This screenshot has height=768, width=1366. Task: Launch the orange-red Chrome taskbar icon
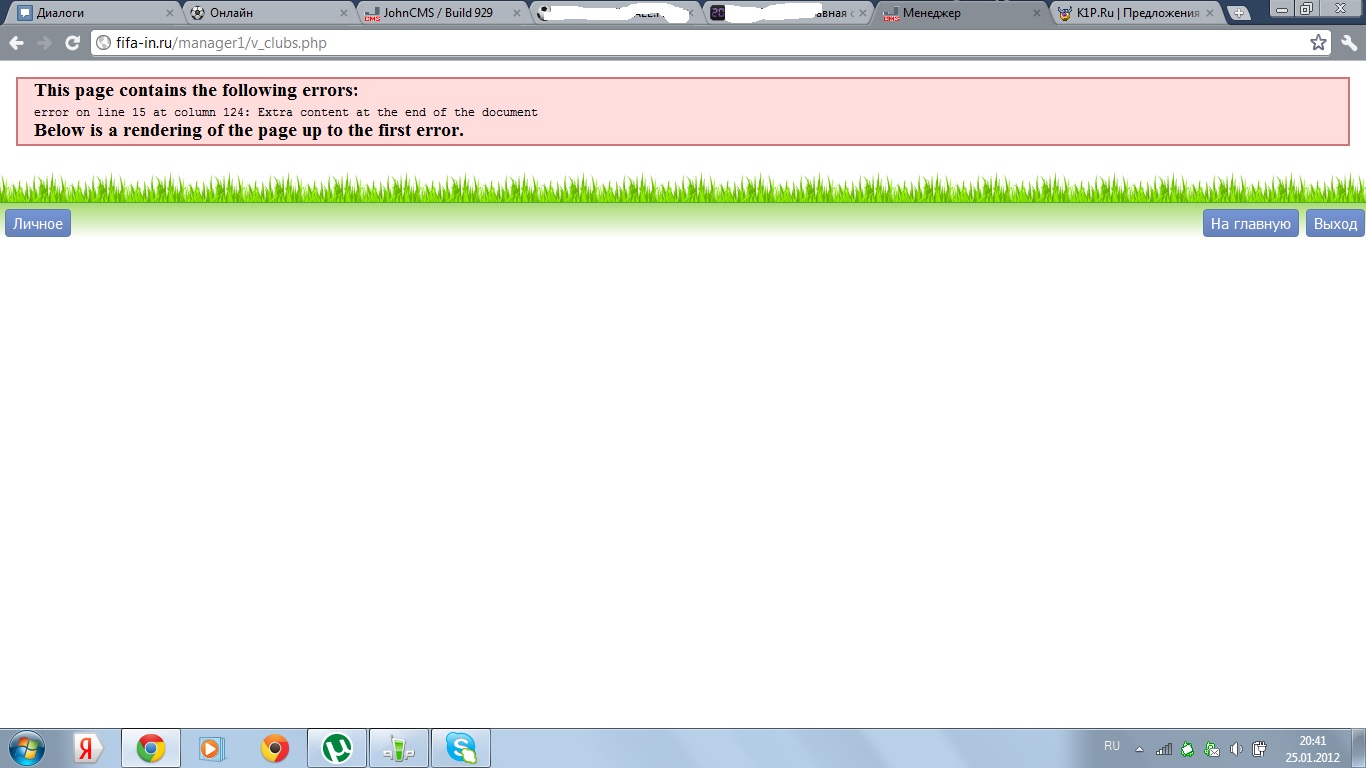[x=275, y=748]
